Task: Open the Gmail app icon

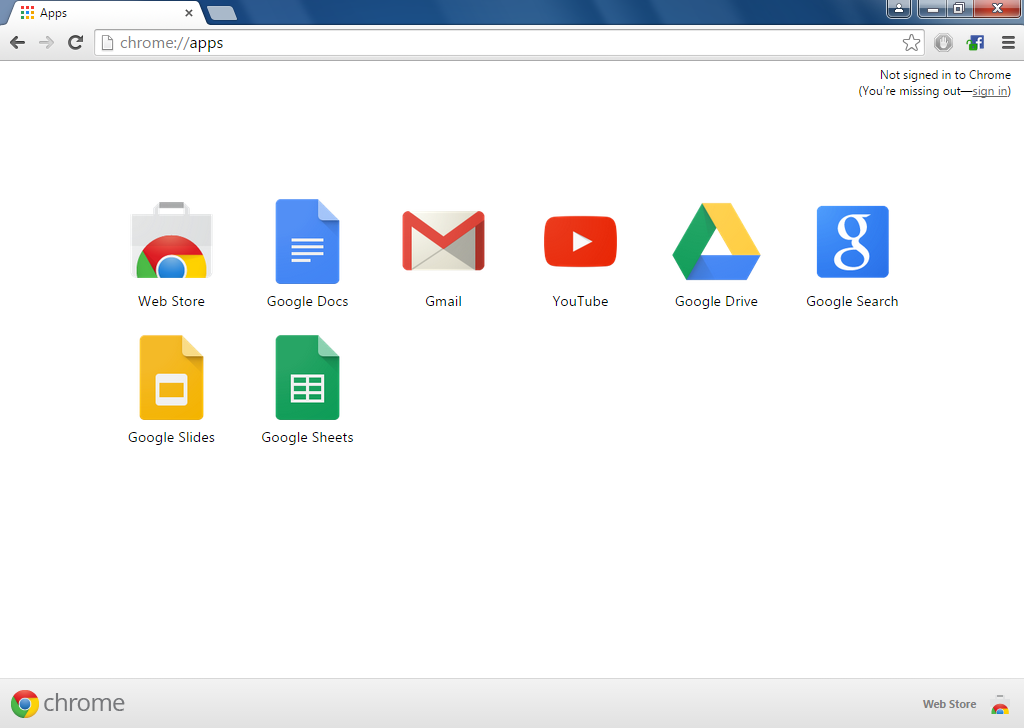Action: point(443,240)
